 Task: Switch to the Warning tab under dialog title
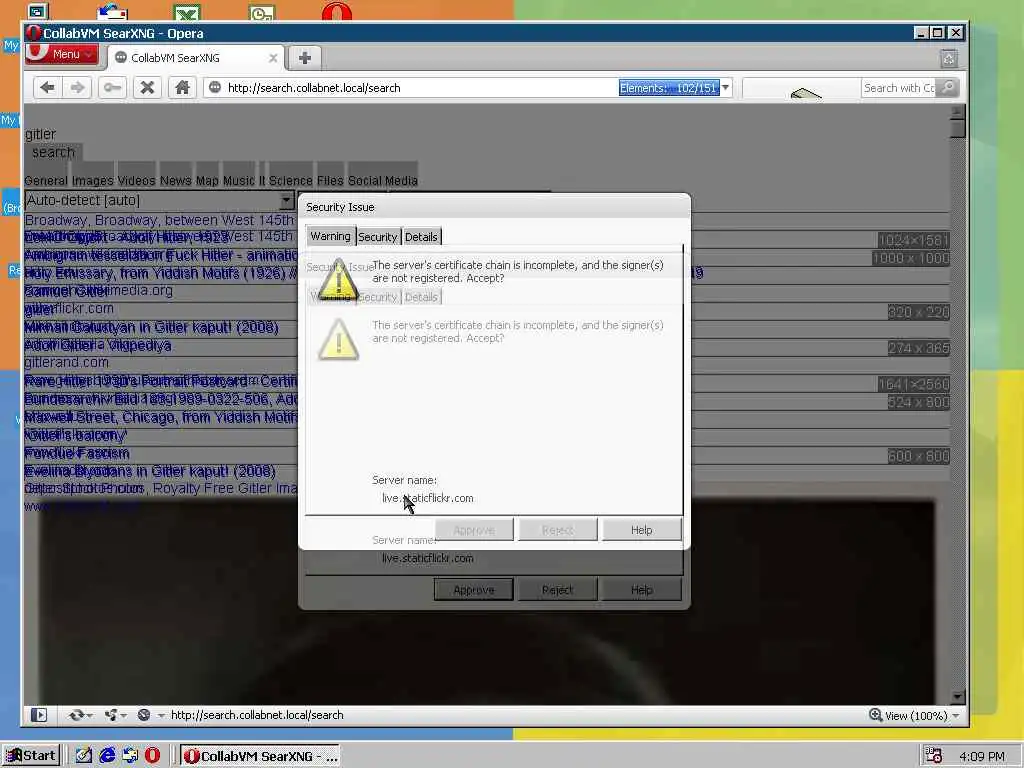click(x=330, y=236)
